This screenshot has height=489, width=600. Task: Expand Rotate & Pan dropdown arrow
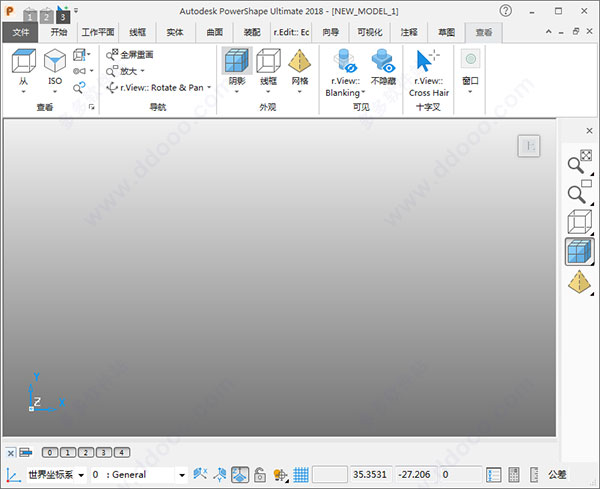point(209,88)
